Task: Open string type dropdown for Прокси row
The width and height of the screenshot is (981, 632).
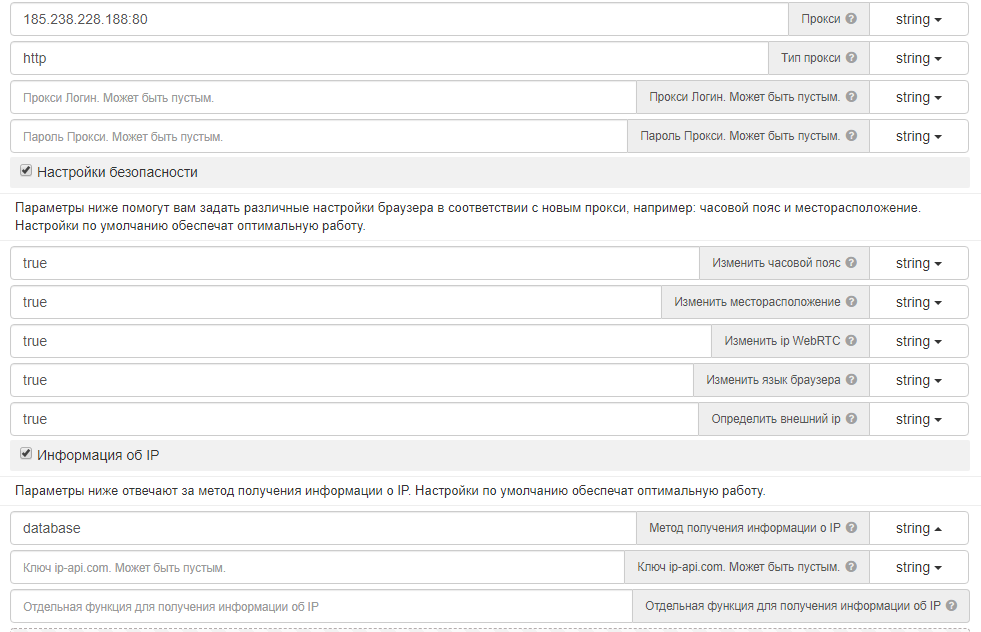Action: pyautogui.click(x=919, y=19)
